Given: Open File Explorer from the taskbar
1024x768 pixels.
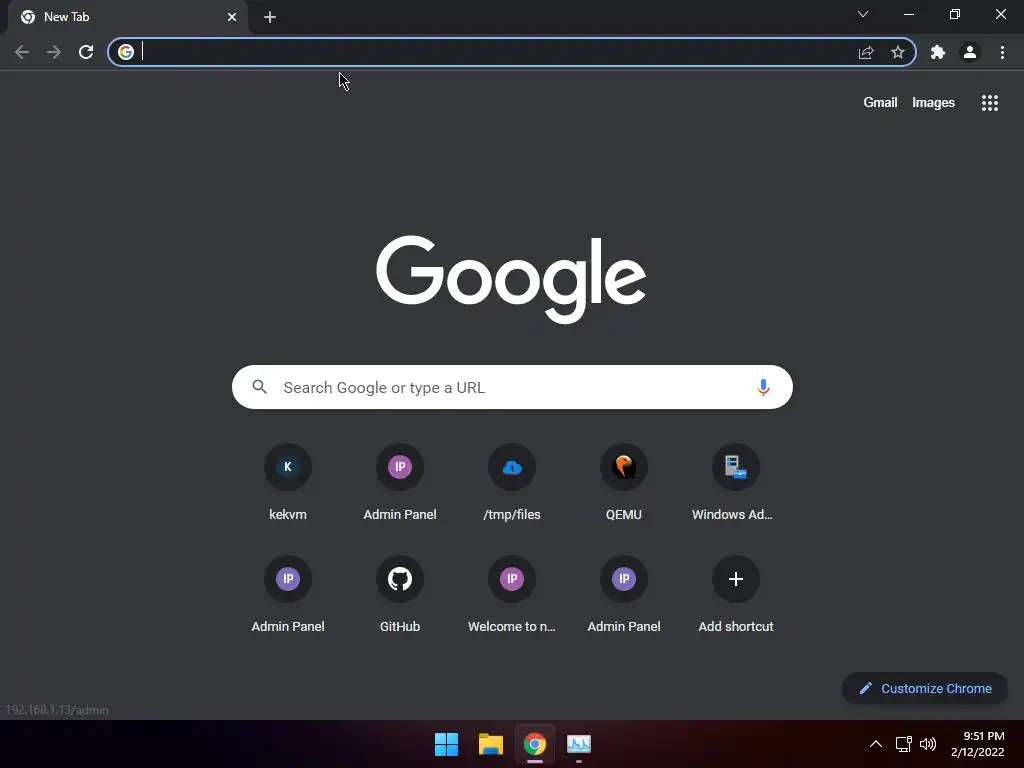Looking at the screenshot, I should (x=490, y=744).
